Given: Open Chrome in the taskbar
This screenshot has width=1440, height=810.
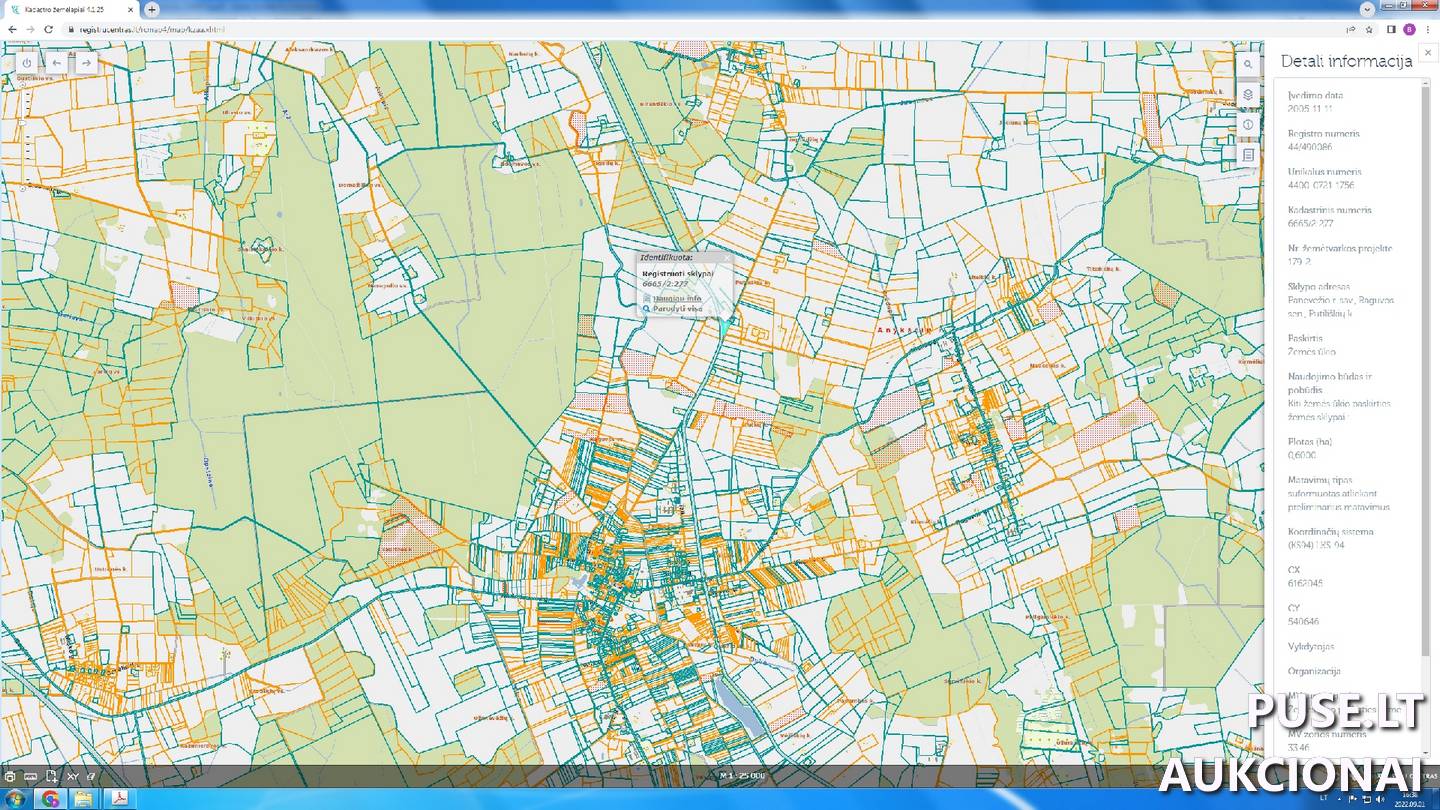Looking at the screenshot, I should pyautogui.click(x=49, y=799).
